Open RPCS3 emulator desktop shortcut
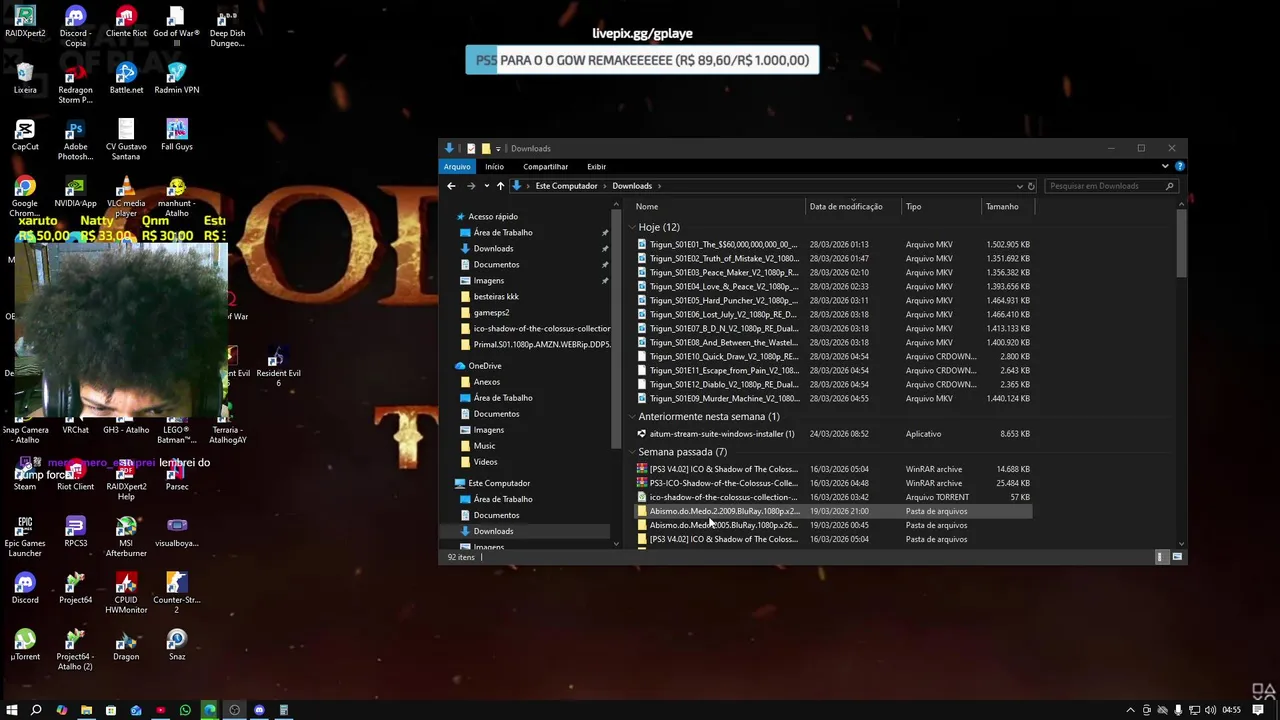1280x720 pixels. [75, 532]
